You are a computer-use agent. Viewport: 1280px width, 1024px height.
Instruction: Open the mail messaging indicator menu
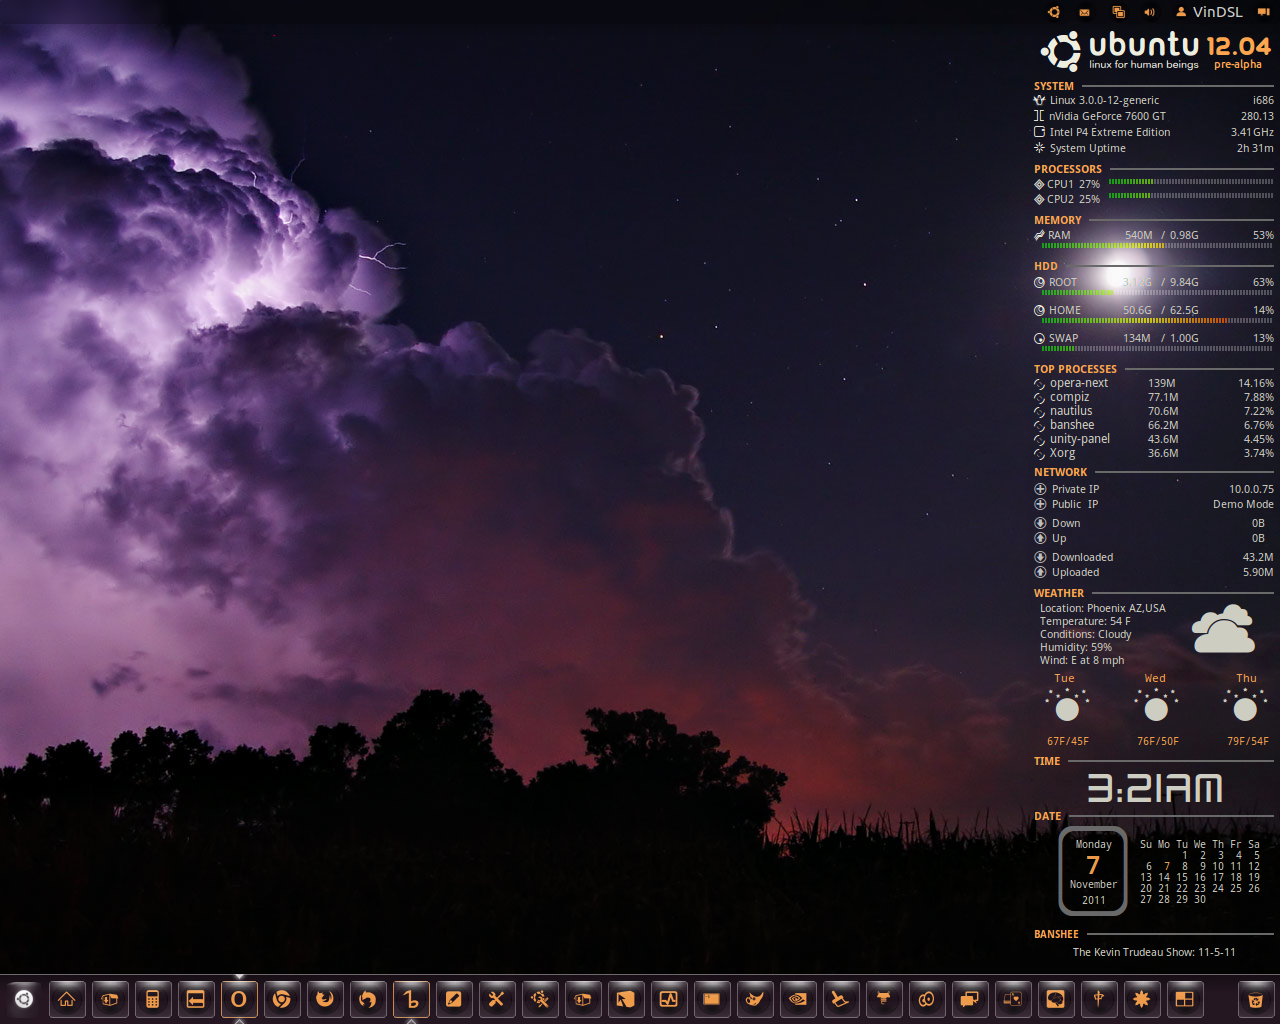(x=1084, y=12)
